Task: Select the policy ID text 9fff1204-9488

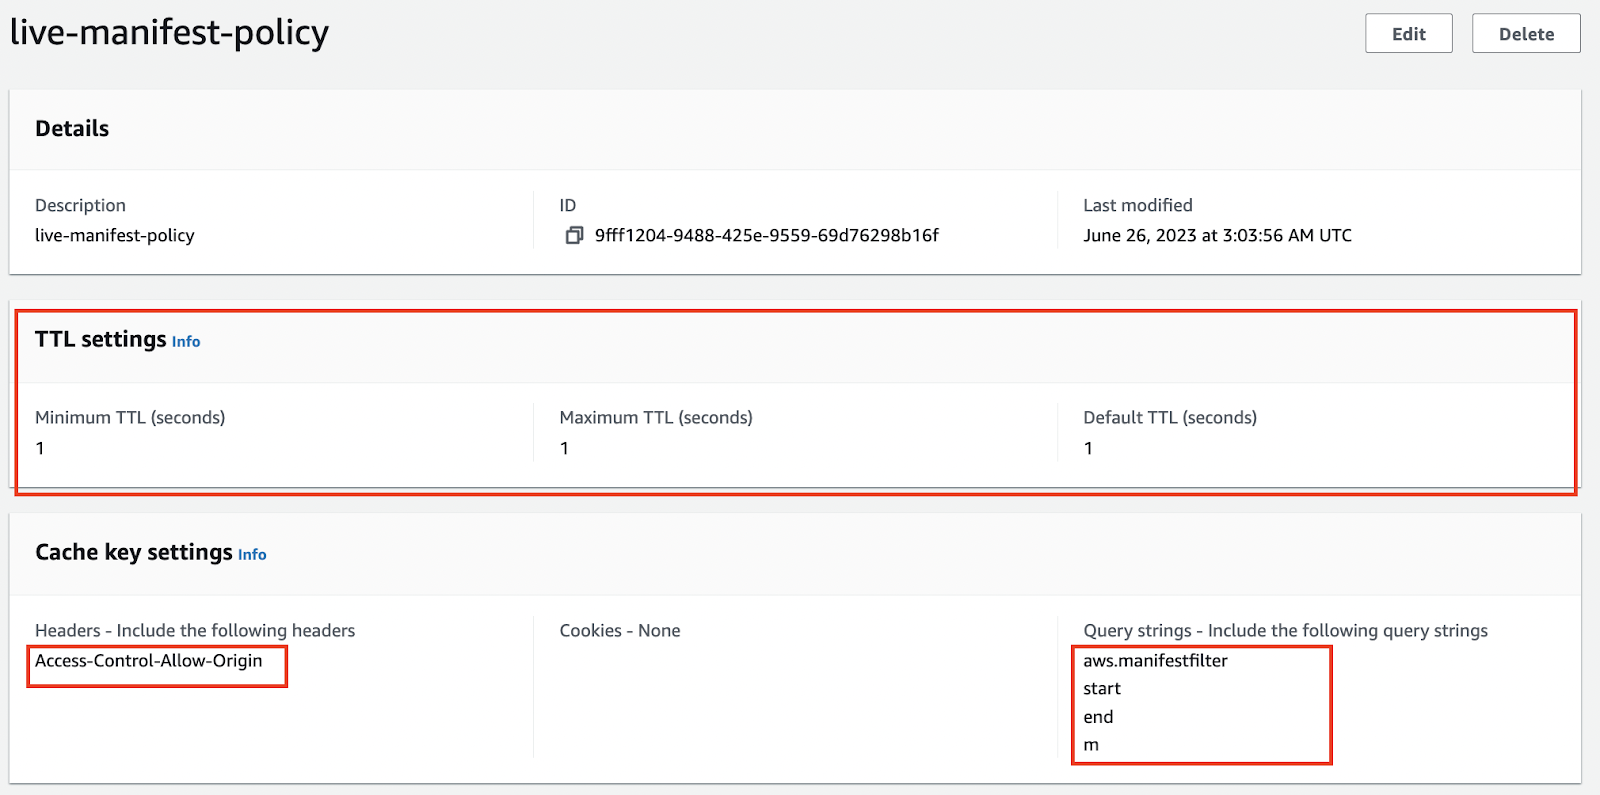Action: (x=766, y=236)
